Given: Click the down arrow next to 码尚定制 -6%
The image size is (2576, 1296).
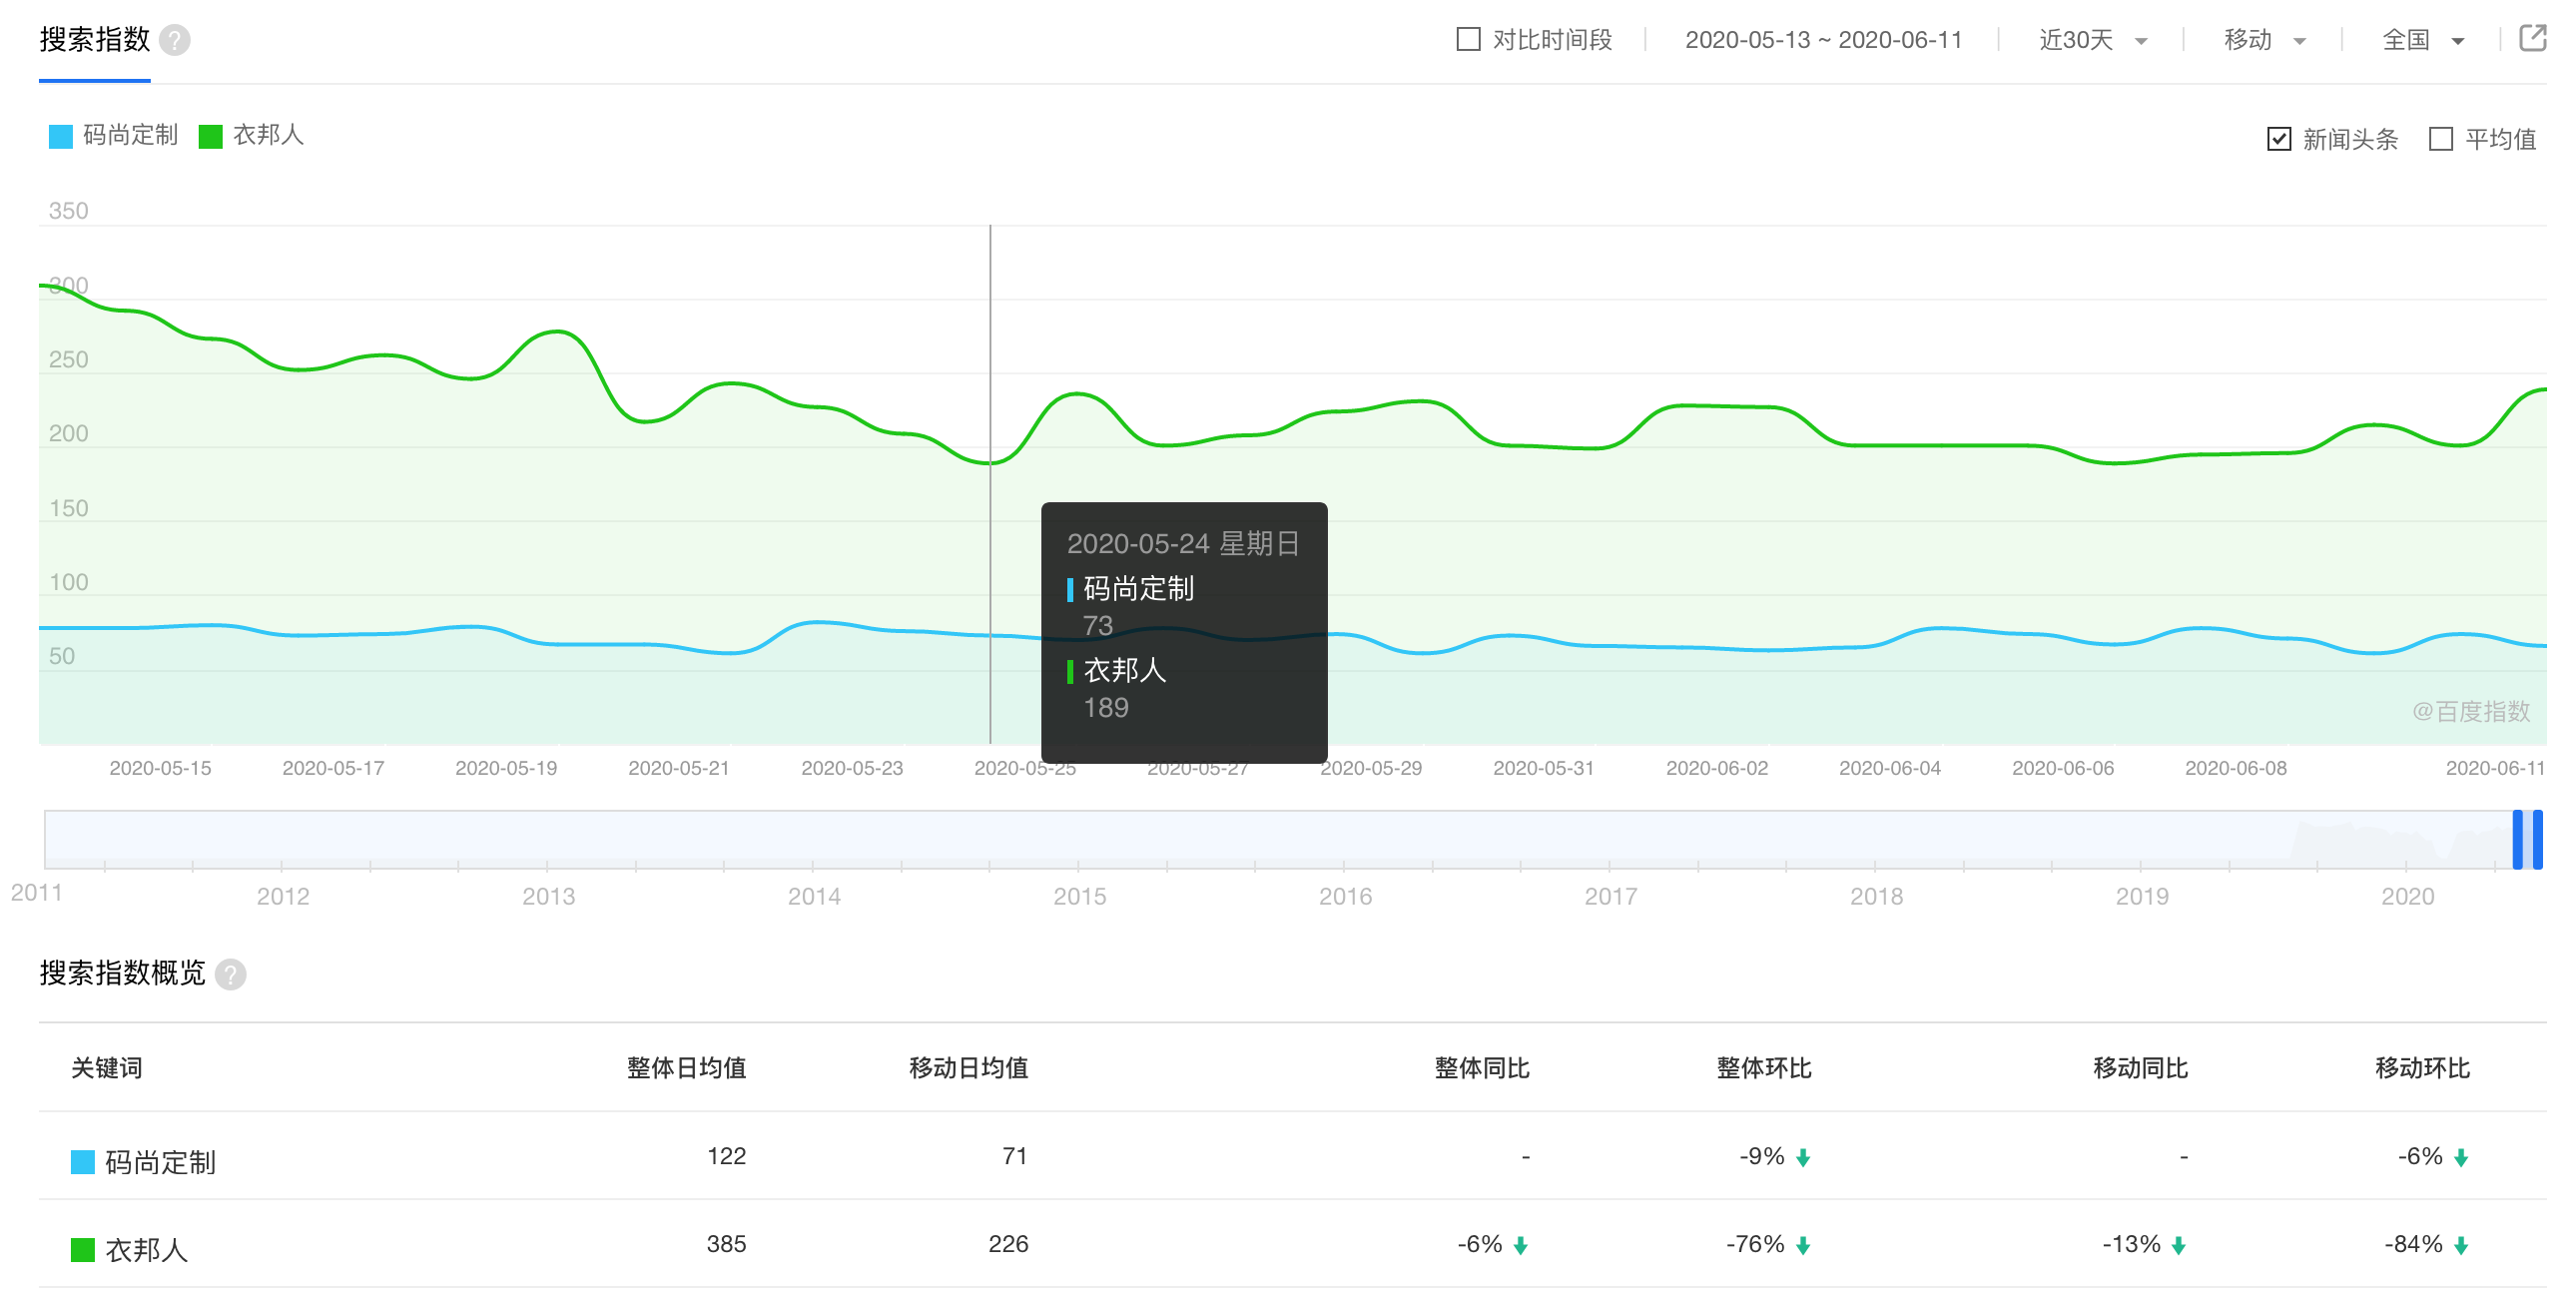Looking at the screenshot, I should point(2461,1158).
